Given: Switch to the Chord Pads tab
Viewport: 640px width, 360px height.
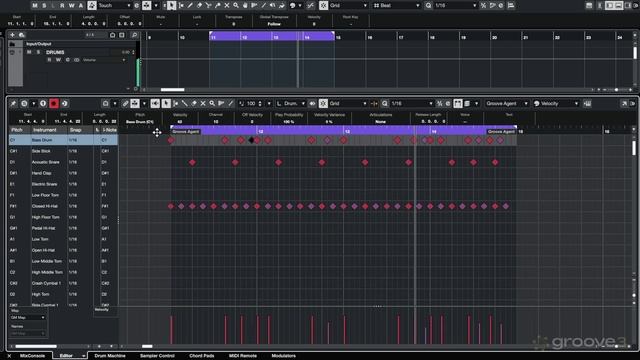Looking at the screenshot, I should [x=202, y=356].
